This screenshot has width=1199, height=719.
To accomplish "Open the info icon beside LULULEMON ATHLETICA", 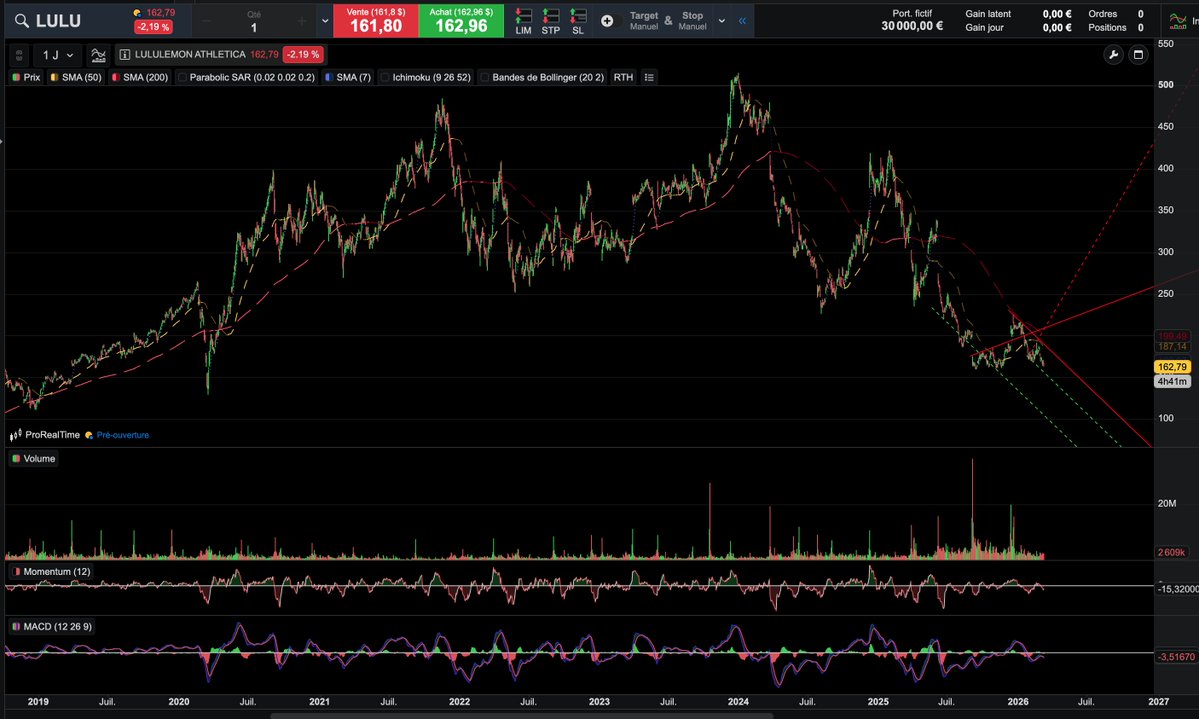I will (125, 54).
